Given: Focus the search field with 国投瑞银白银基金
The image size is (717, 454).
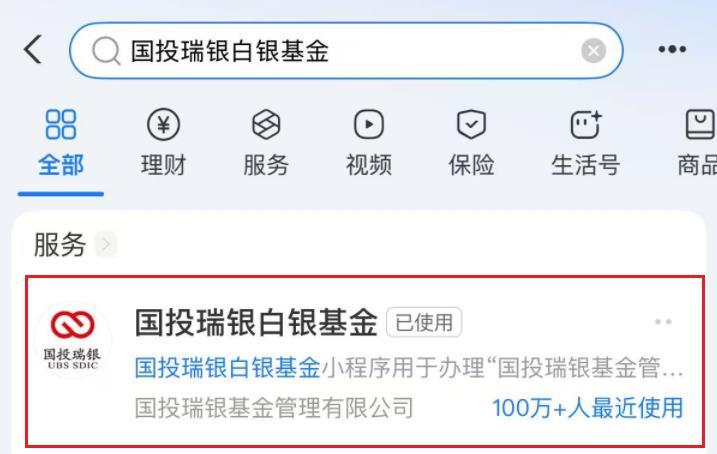Looking at the screenshot, I should point(346,51).
